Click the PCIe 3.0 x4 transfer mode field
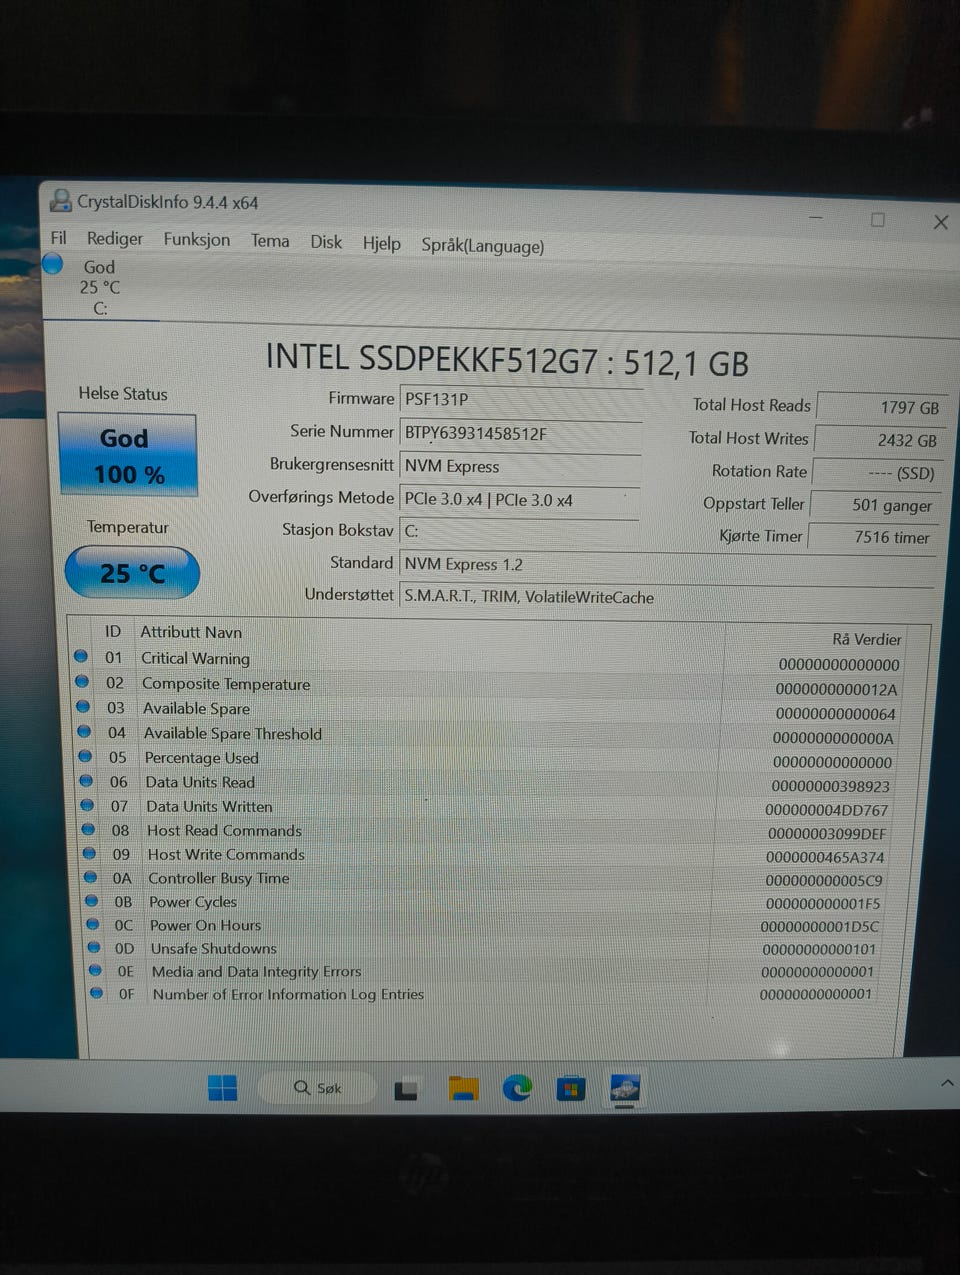The width and height of the screenshot is (960, 1275). (x=519, y=500)
